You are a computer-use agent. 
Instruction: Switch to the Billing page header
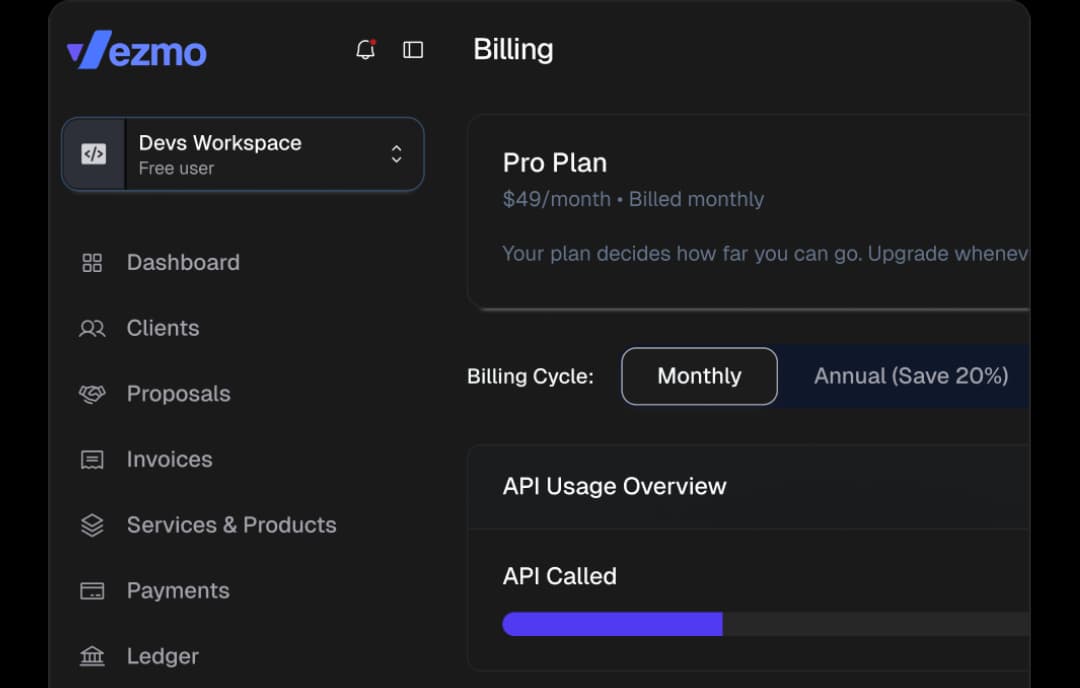click(513, 49)
